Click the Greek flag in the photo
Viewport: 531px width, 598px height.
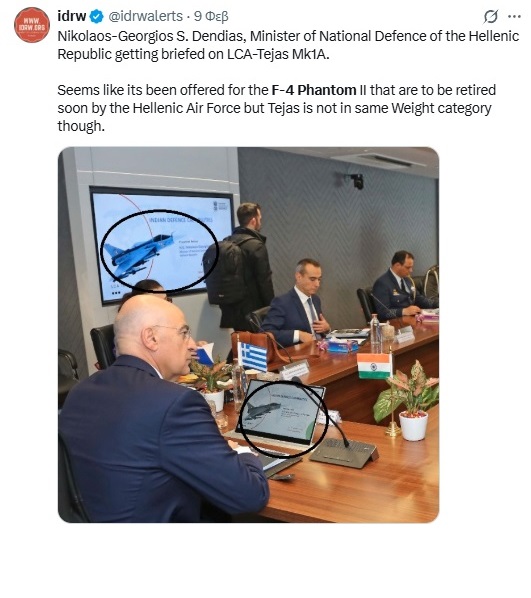[253, 357]
